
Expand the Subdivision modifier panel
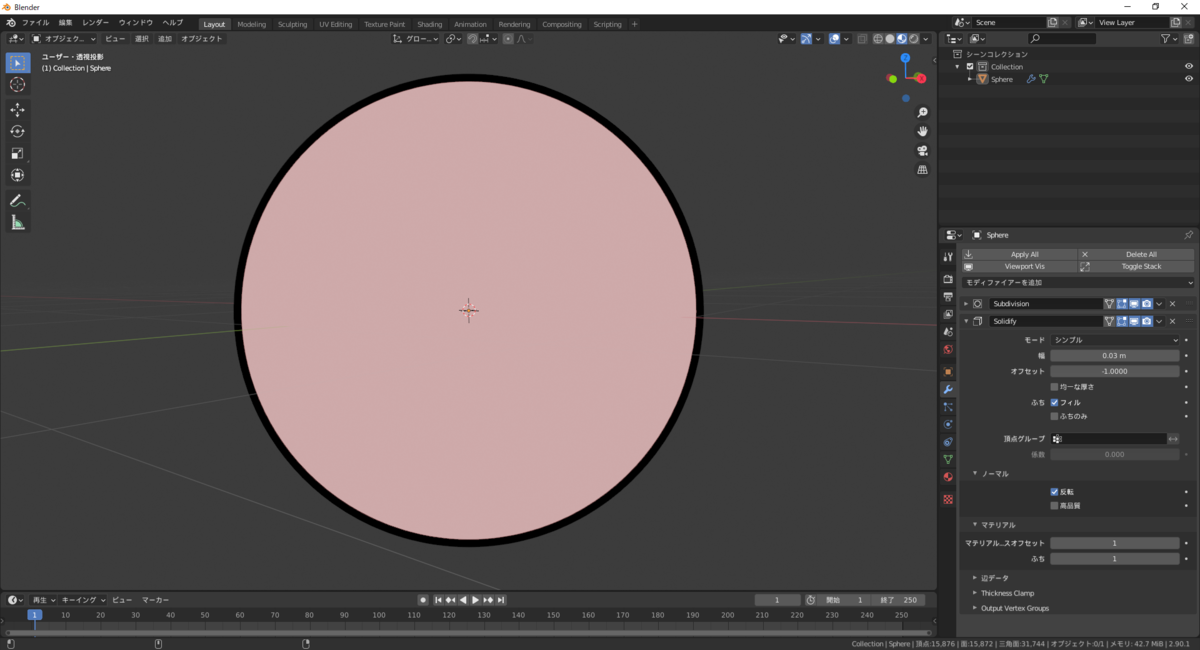coord(965,303)
